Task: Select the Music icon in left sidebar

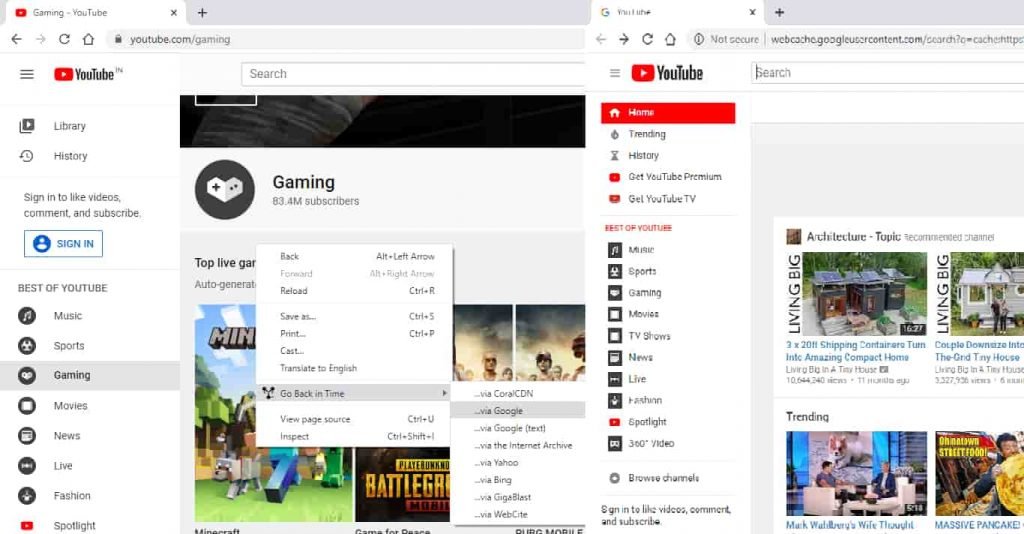Action: tap(27, 316)
